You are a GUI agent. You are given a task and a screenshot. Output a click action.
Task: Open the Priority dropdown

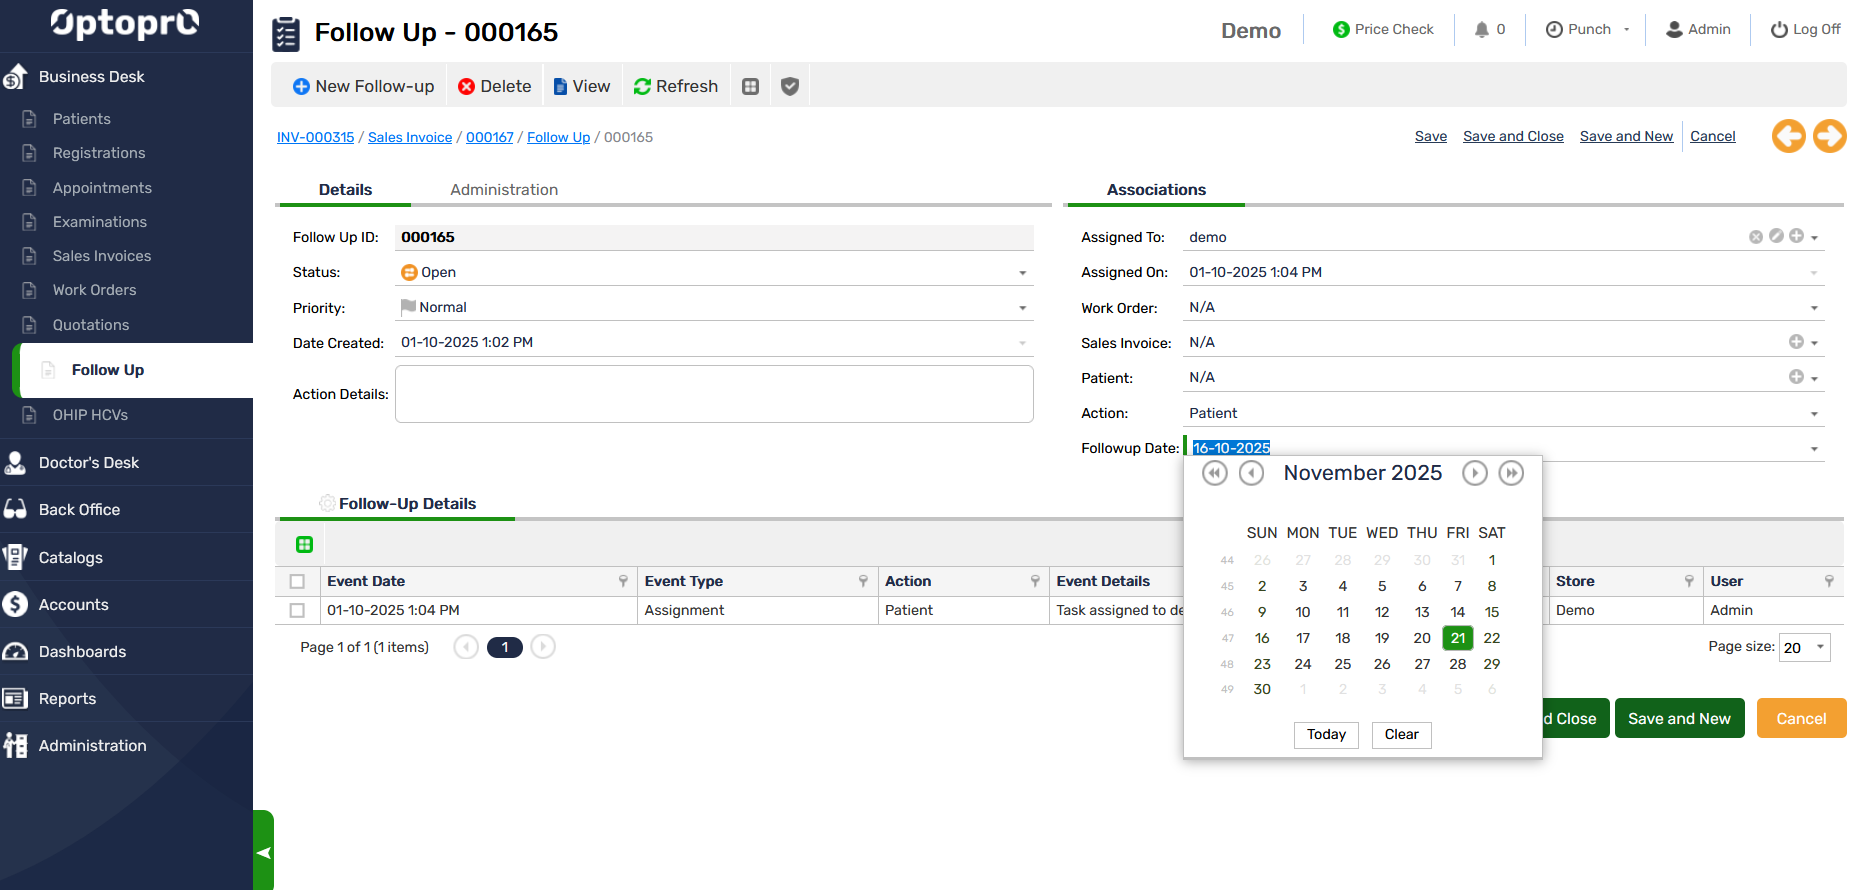point(1022,308)
